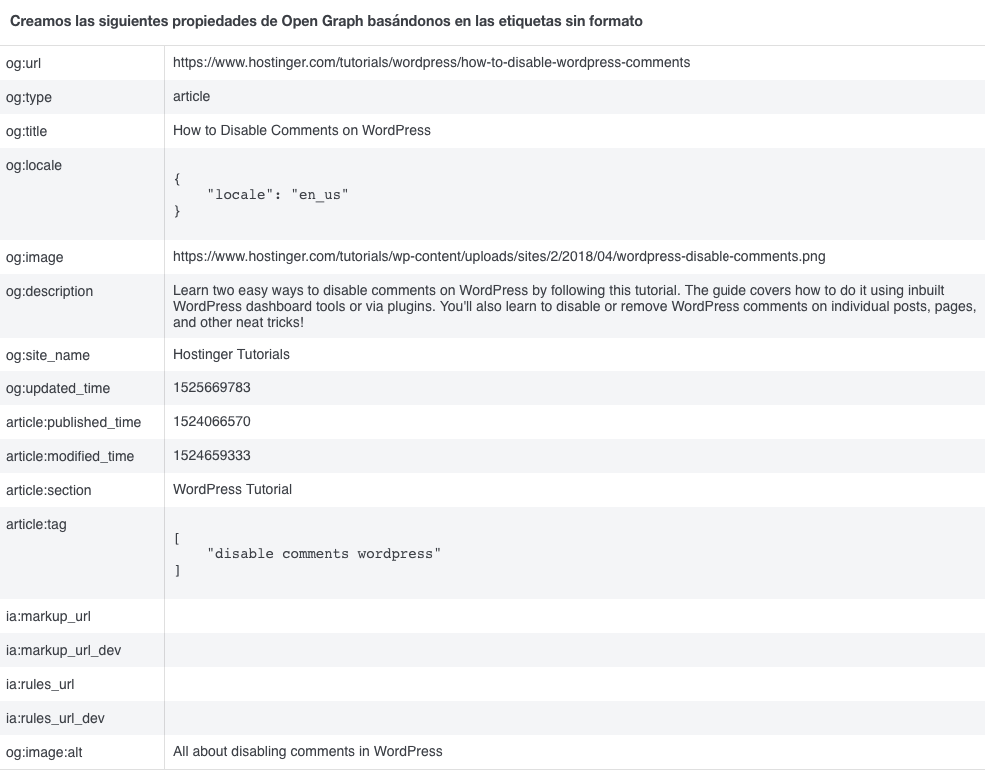Select the ia:markup_url_dev property label
985x770 pixels.
(63, 651)
